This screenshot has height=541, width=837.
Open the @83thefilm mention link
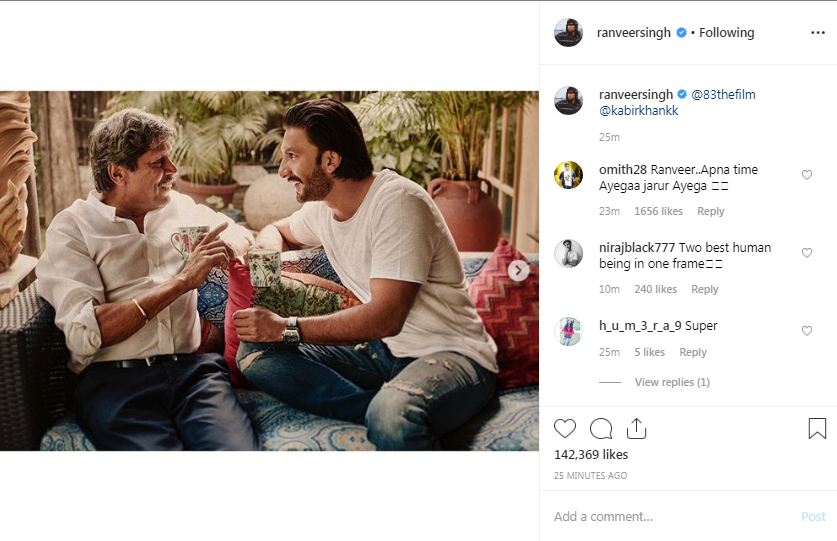[723, 95]
